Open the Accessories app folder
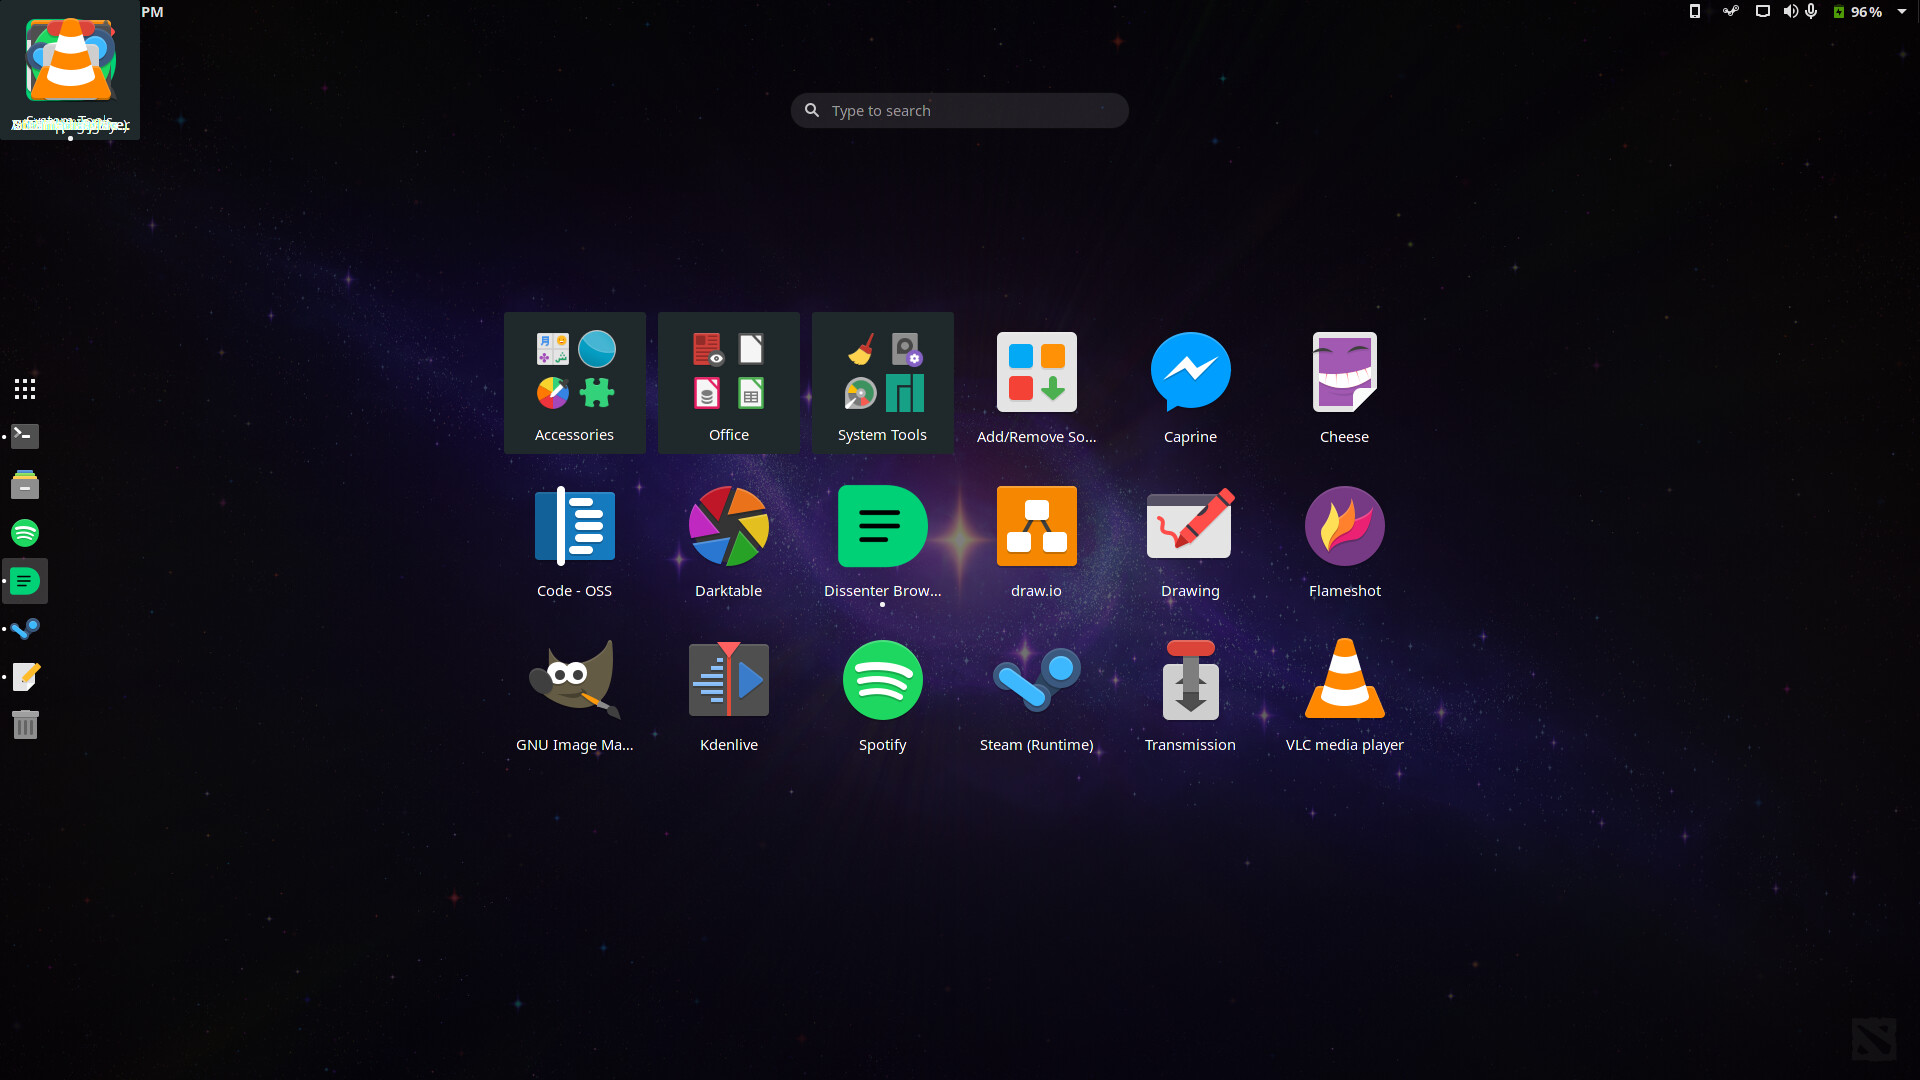Screen dimensions: 1920x1080 [574, 383]
